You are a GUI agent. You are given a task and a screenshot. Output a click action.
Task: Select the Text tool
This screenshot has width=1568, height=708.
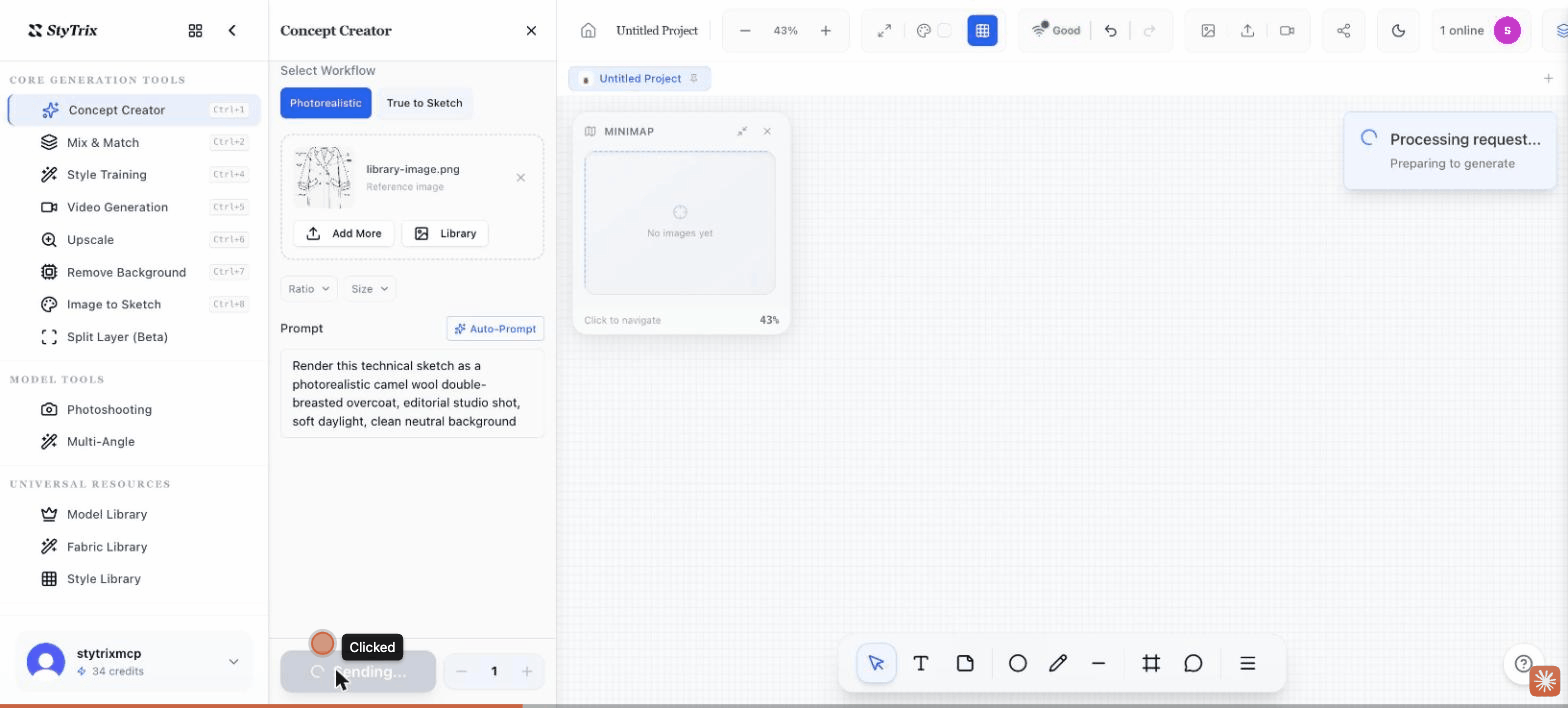[921, 663]
